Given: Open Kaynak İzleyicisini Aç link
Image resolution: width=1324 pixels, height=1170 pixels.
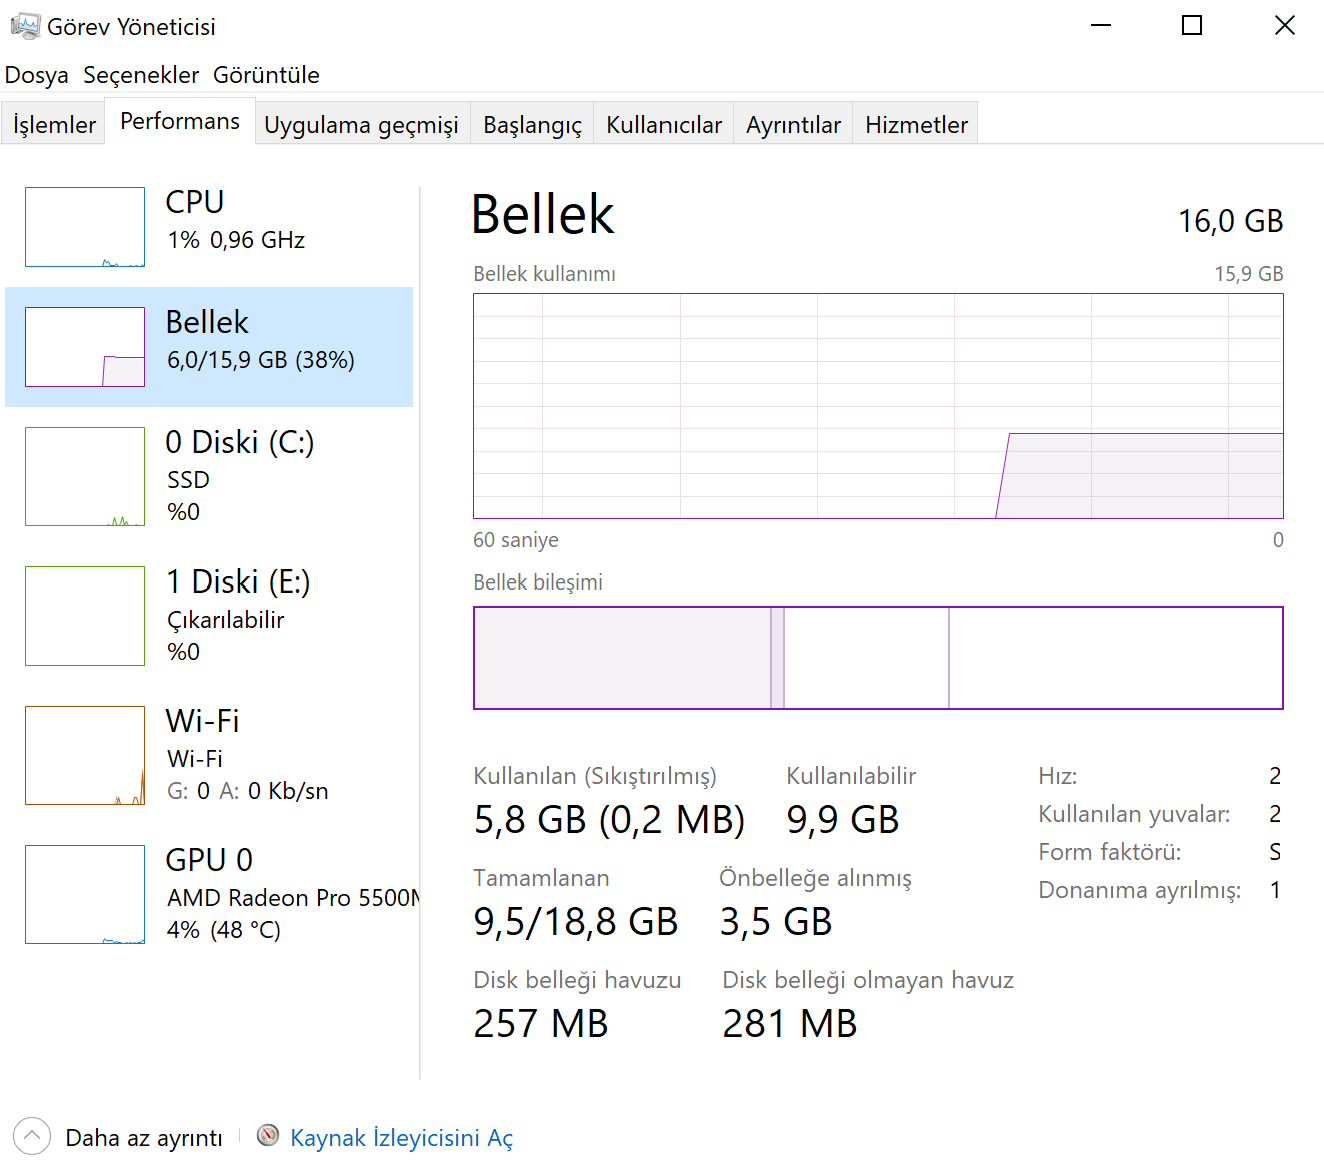Looking at the screenshot, I should 402,1137.
